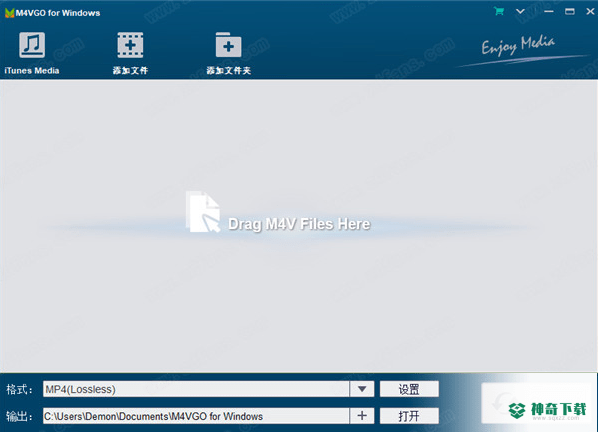Click the 添加文件 film-strip icon

pos(130,45)
